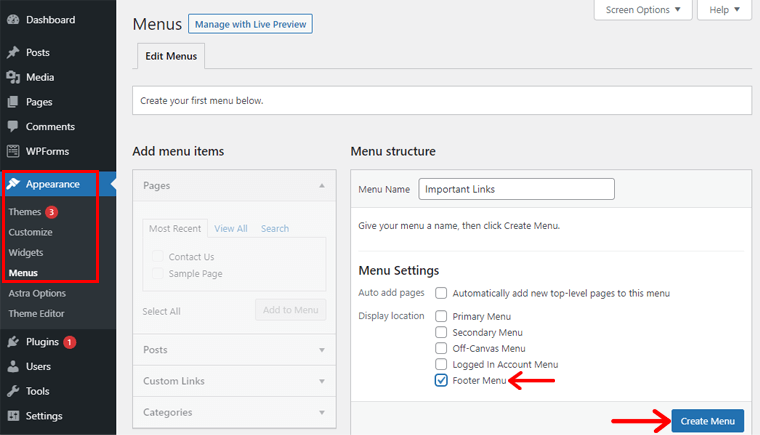Expand the Custom Links accordion section
This screenshot has width=760, height=435.
pos(229,381)
